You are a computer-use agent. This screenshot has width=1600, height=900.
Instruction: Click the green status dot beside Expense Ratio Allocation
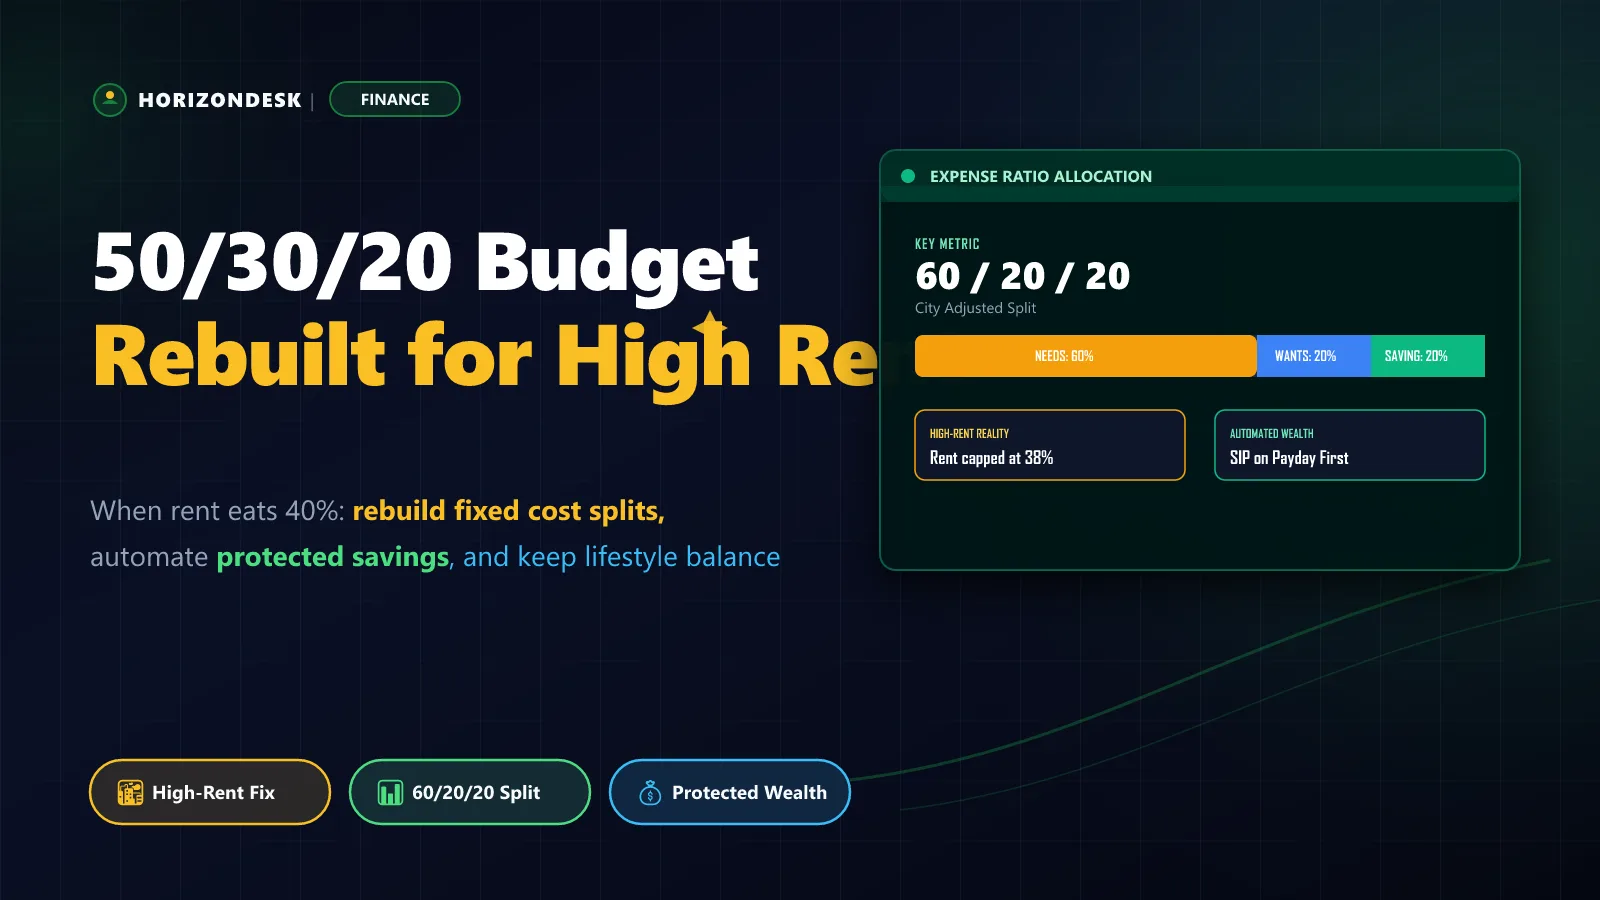coord(908,176)
